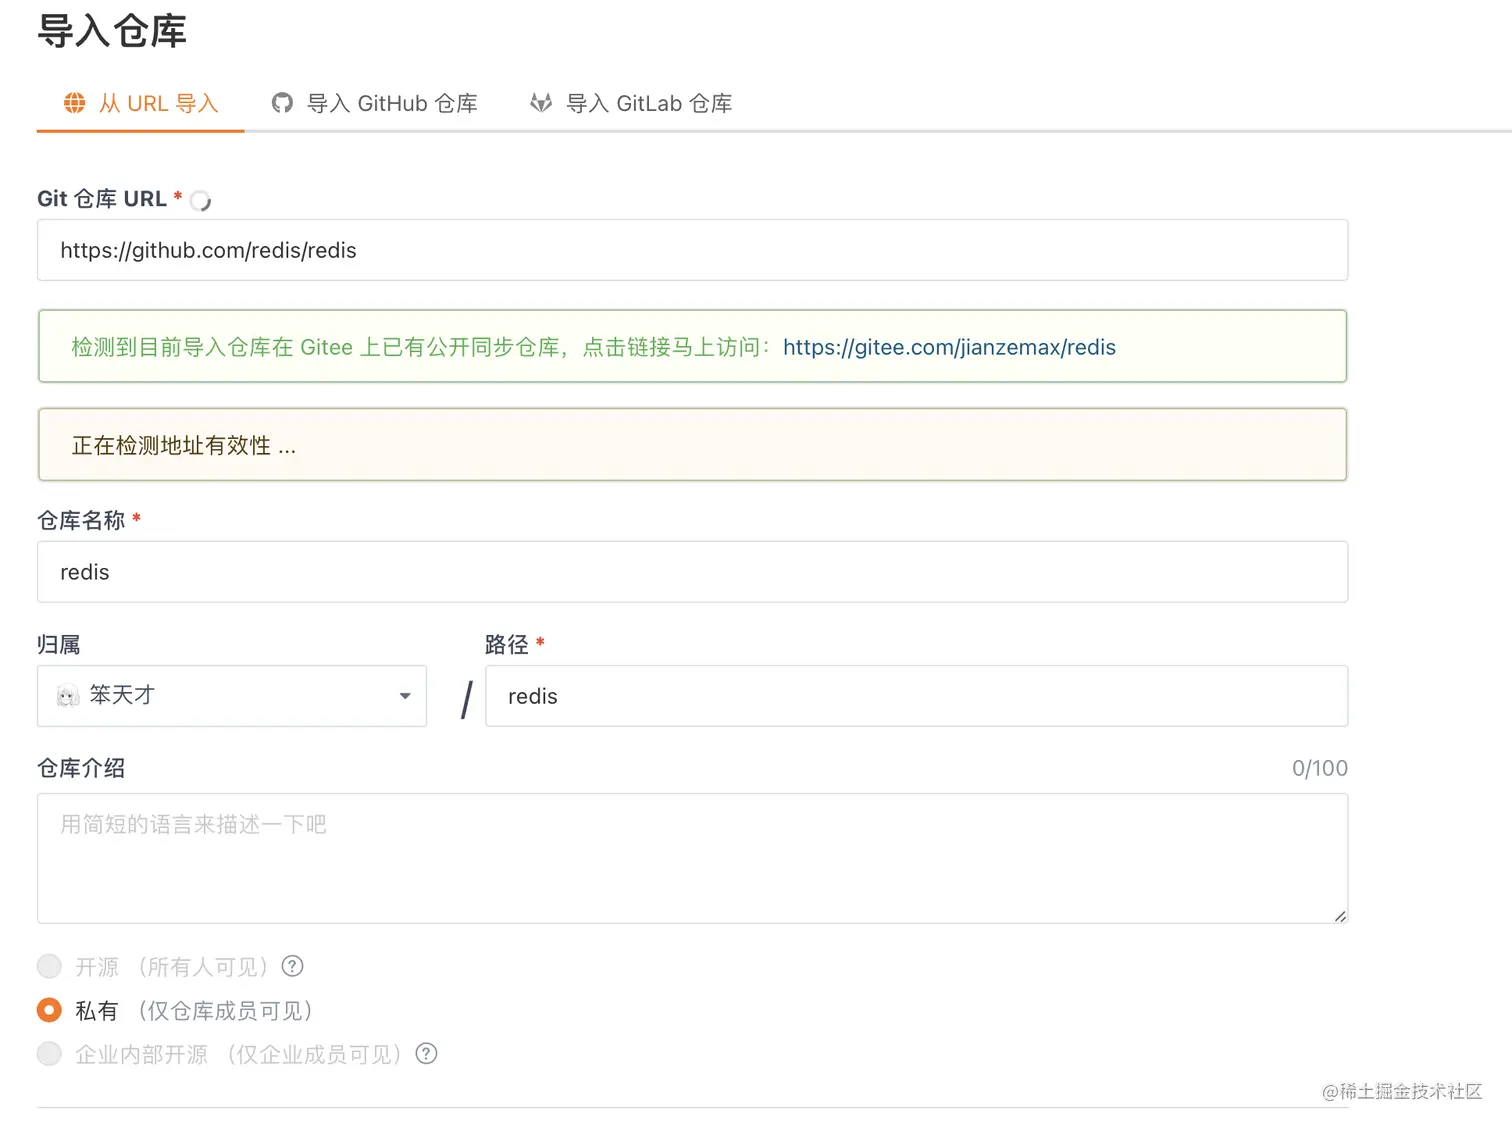This screenshot has width=1512, height=1131.
Task: Click the 0/100 character counter
Action: tap(1320, 768)
